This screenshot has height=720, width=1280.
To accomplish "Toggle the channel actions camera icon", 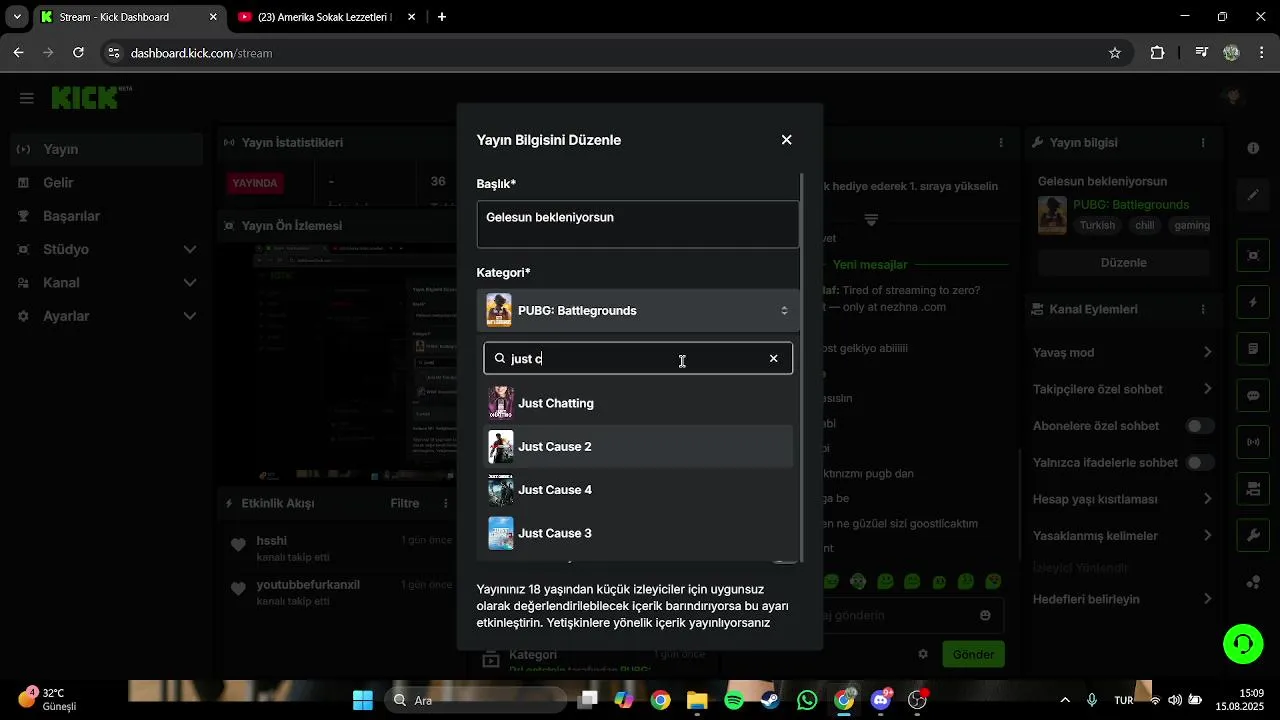I will [1253, 488].
